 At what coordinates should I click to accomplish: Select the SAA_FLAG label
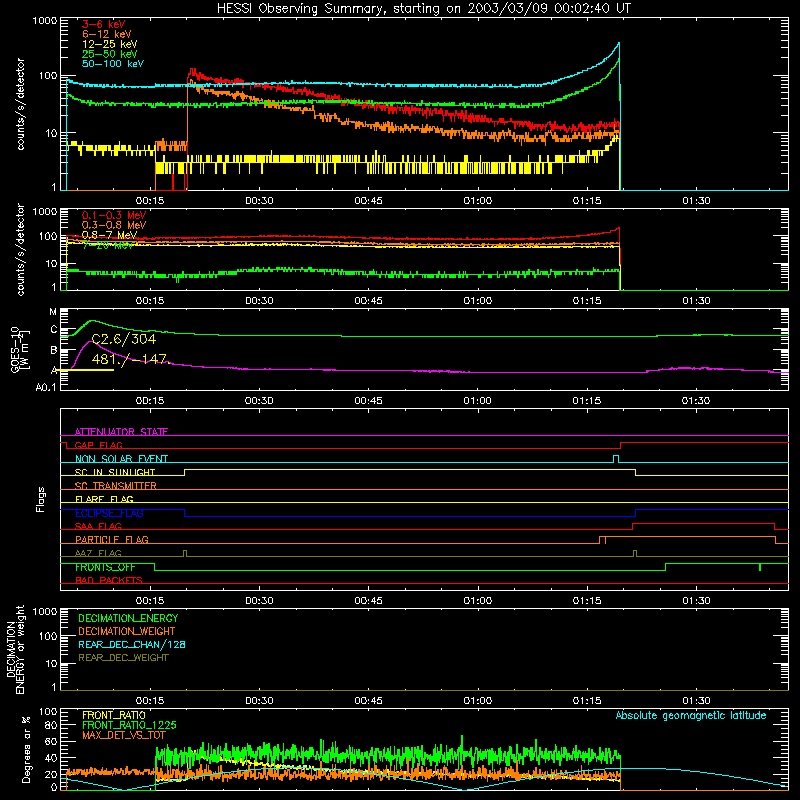98,526
